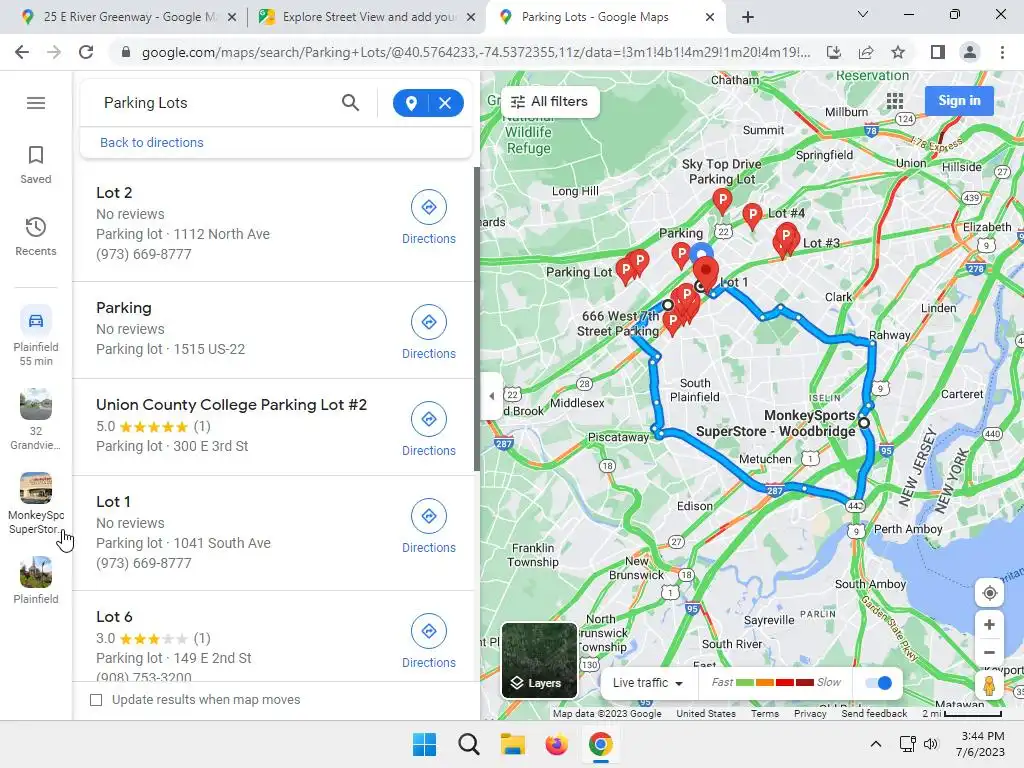
Task: Click the selected red destination pin
Action: click(705, 273)
